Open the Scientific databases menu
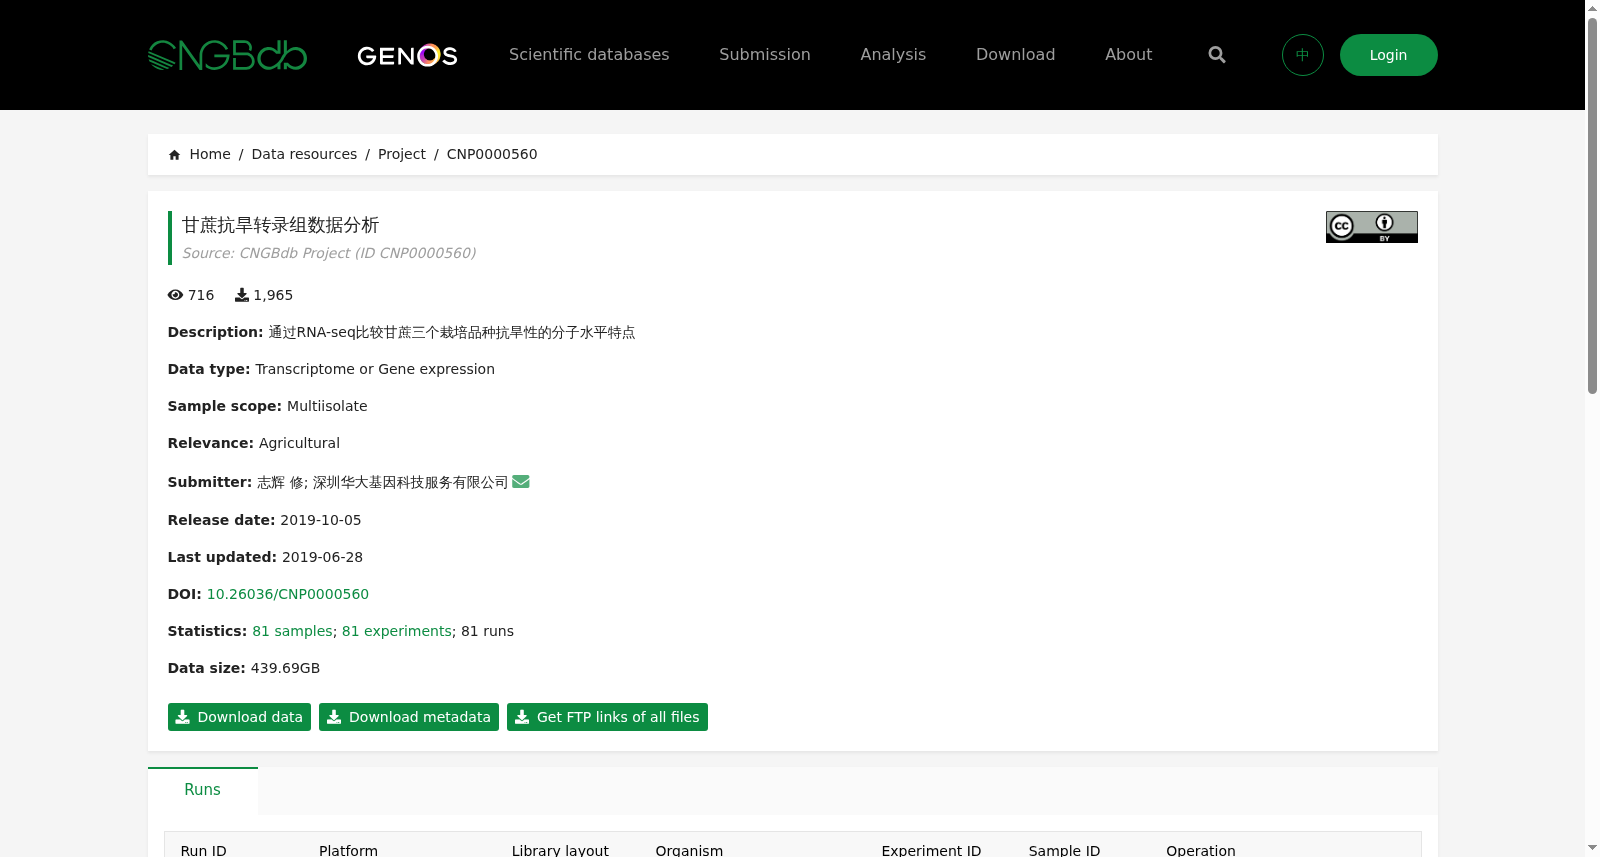1600x857 pixels. coord(589,55)
